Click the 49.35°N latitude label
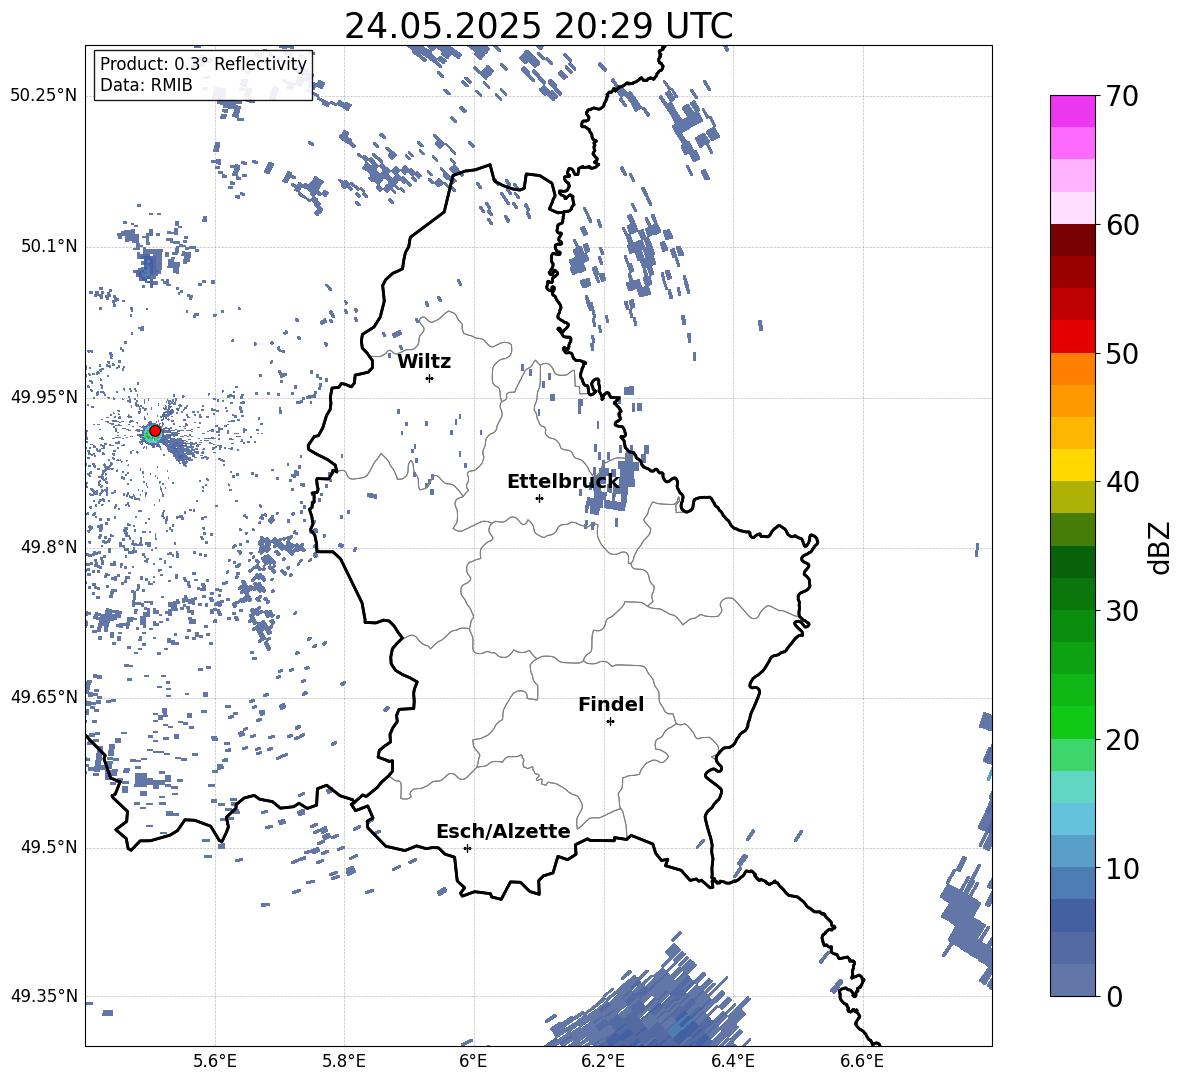1184x1081 pixels. click(x=44, y=996)
